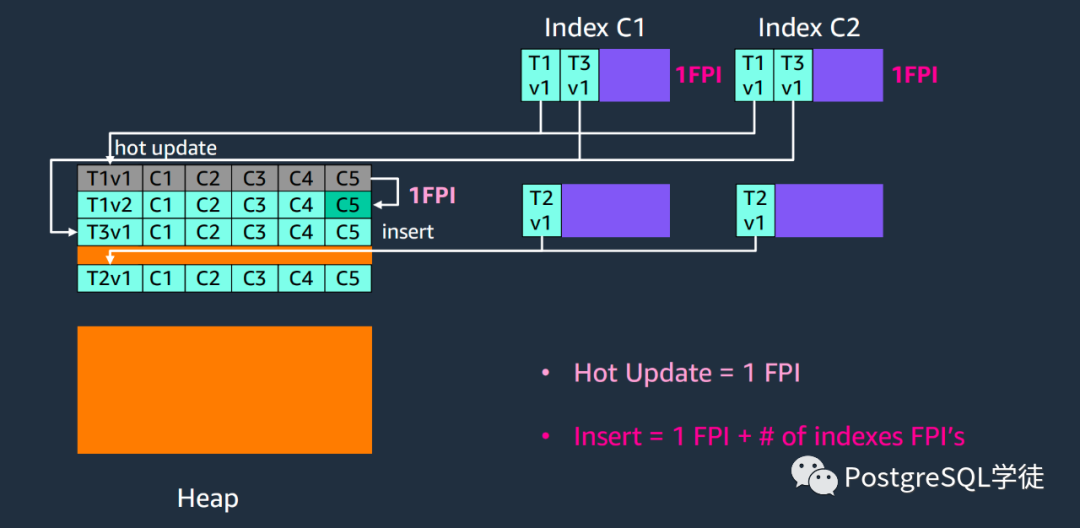Click the "Index C2" heading
Viewport: 1080px width, 528px height.
(809, 28)
